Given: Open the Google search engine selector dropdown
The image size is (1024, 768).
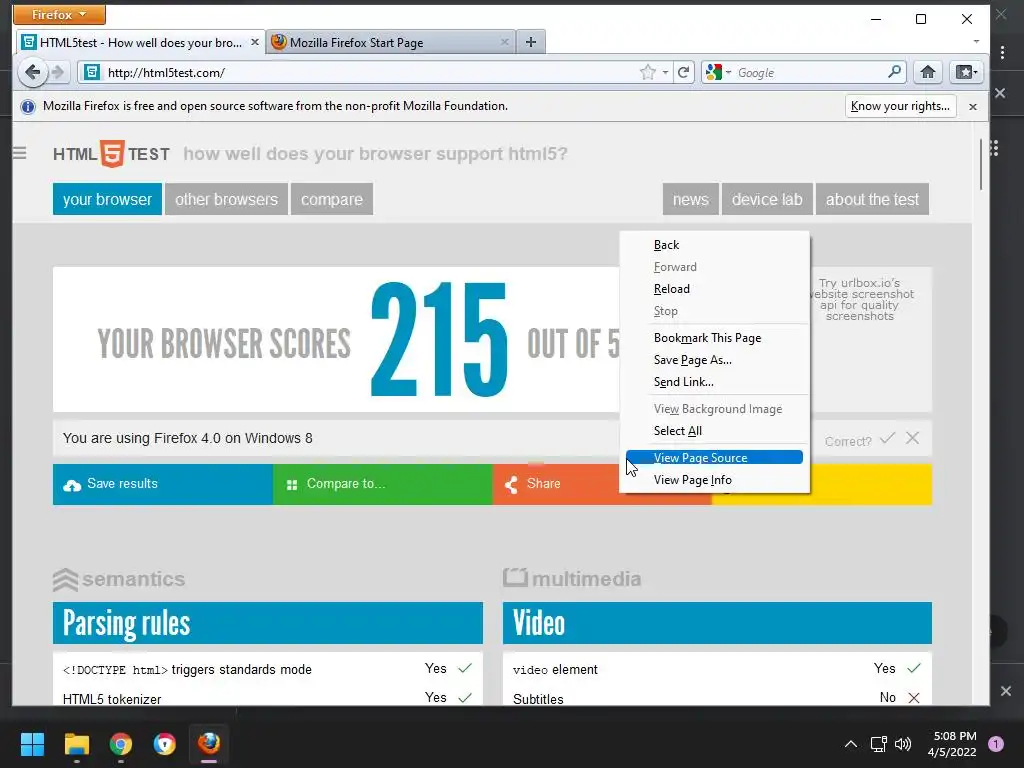Looking at the screenshot, I should click(x=719, y=72).
